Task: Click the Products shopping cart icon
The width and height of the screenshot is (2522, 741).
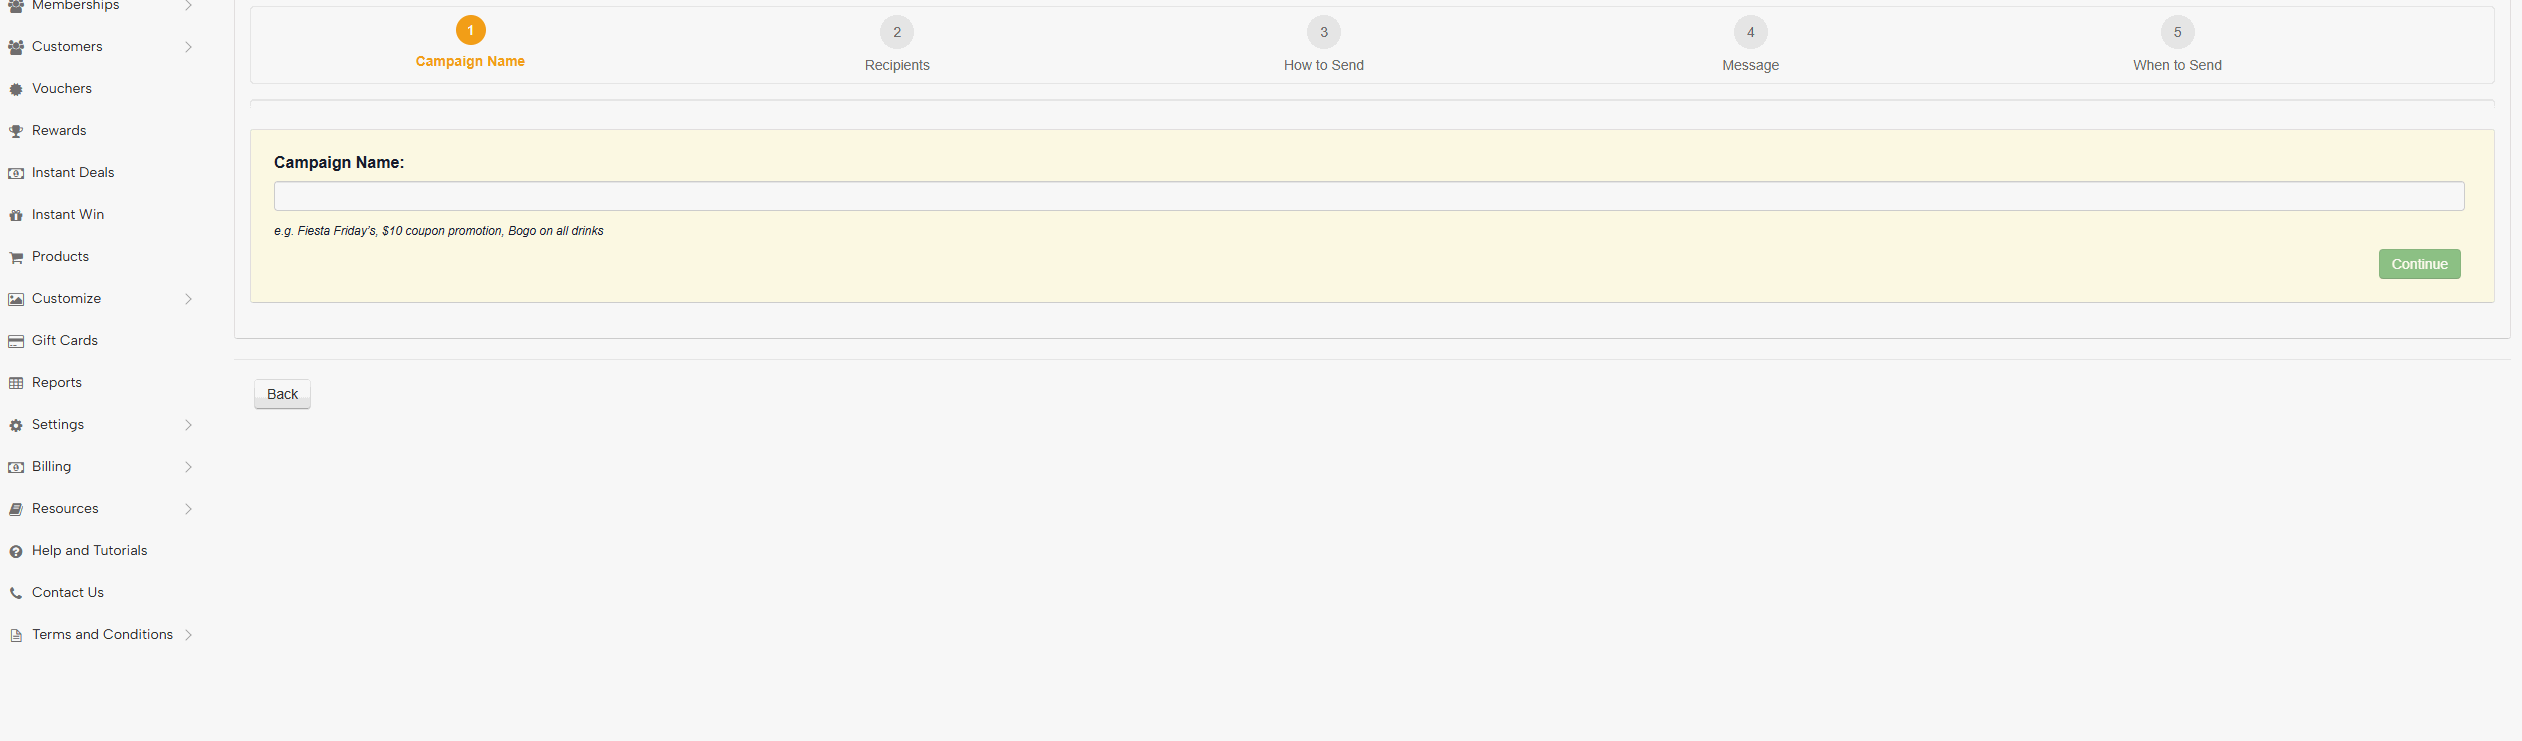Action: tap(16, 257)
